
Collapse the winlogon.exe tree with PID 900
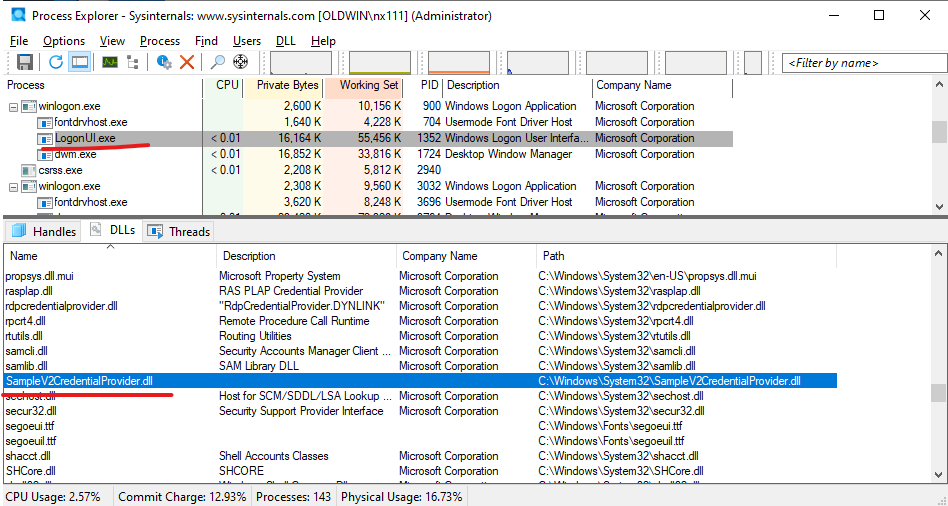14,106
